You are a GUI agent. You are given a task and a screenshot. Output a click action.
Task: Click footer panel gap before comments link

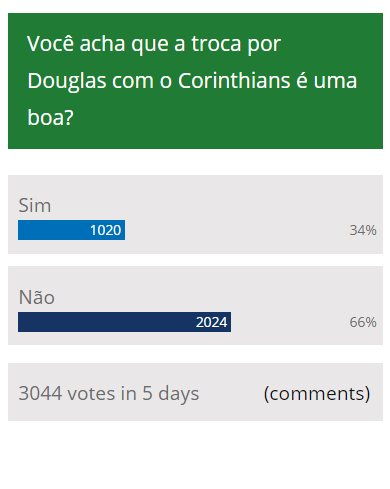(231, 392)
